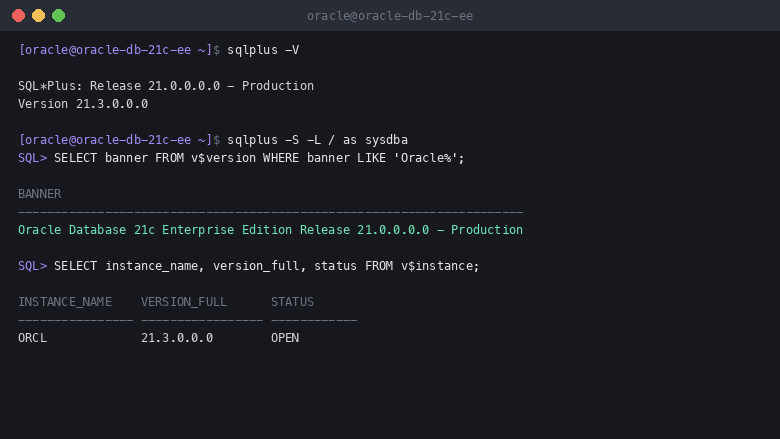The height and width of the screenshot is (439, 780).
Task: Click the SELECT instance_name query line
Action: pyautogui.click(x=267, y=266)
